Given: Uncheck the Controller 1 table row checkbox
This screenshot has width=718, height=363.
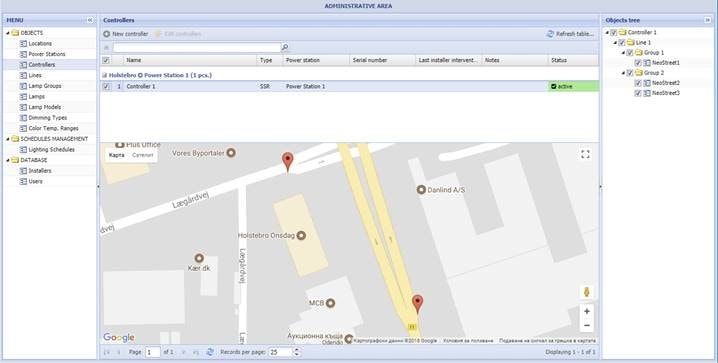Looking at the screenshot, I should coord(106,86).
